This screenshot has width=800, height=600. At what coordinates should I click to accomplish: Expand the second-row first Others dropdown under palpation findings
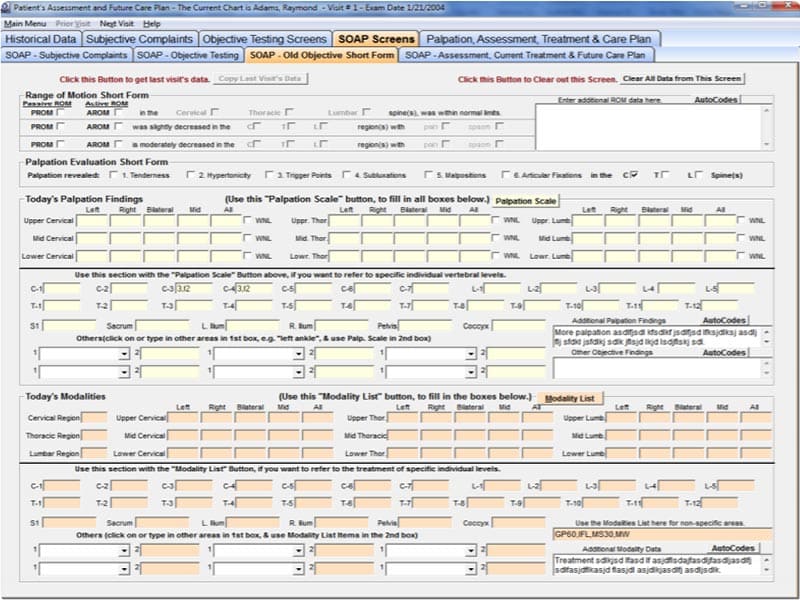pyautogui.click(x=124, y=372)
